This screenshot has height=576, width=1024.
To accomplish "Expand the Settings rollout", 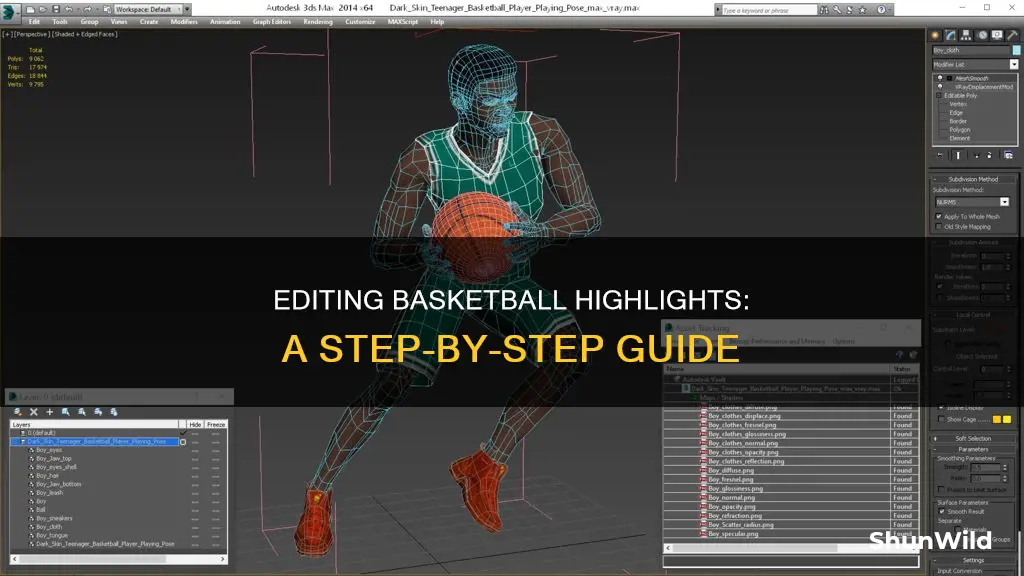I will pyautogui.click(x=973, y=560).
